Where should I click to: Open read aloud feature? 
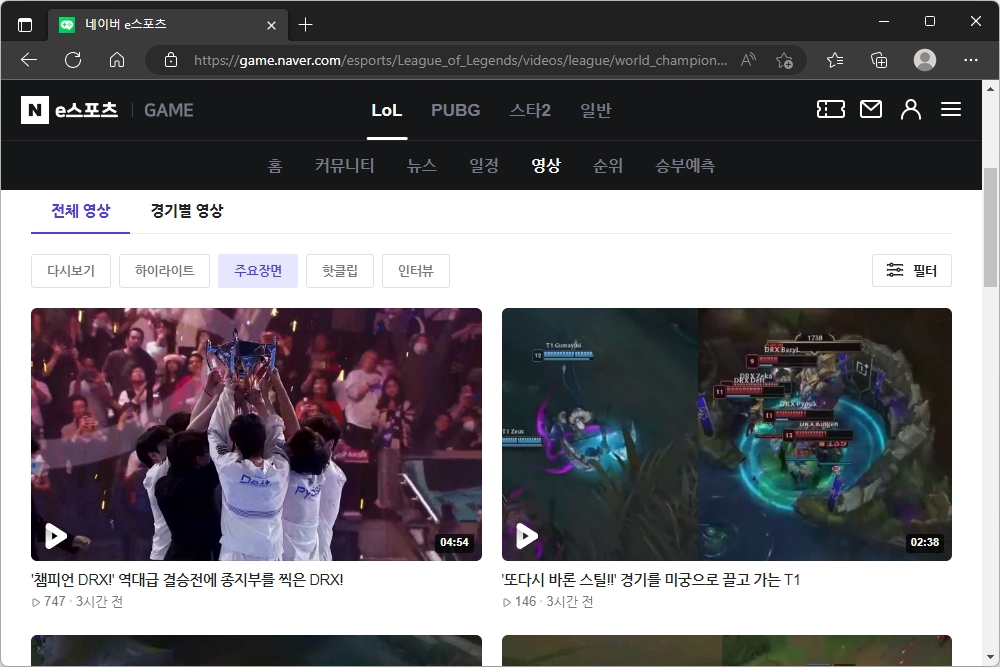tap(749, 60)
